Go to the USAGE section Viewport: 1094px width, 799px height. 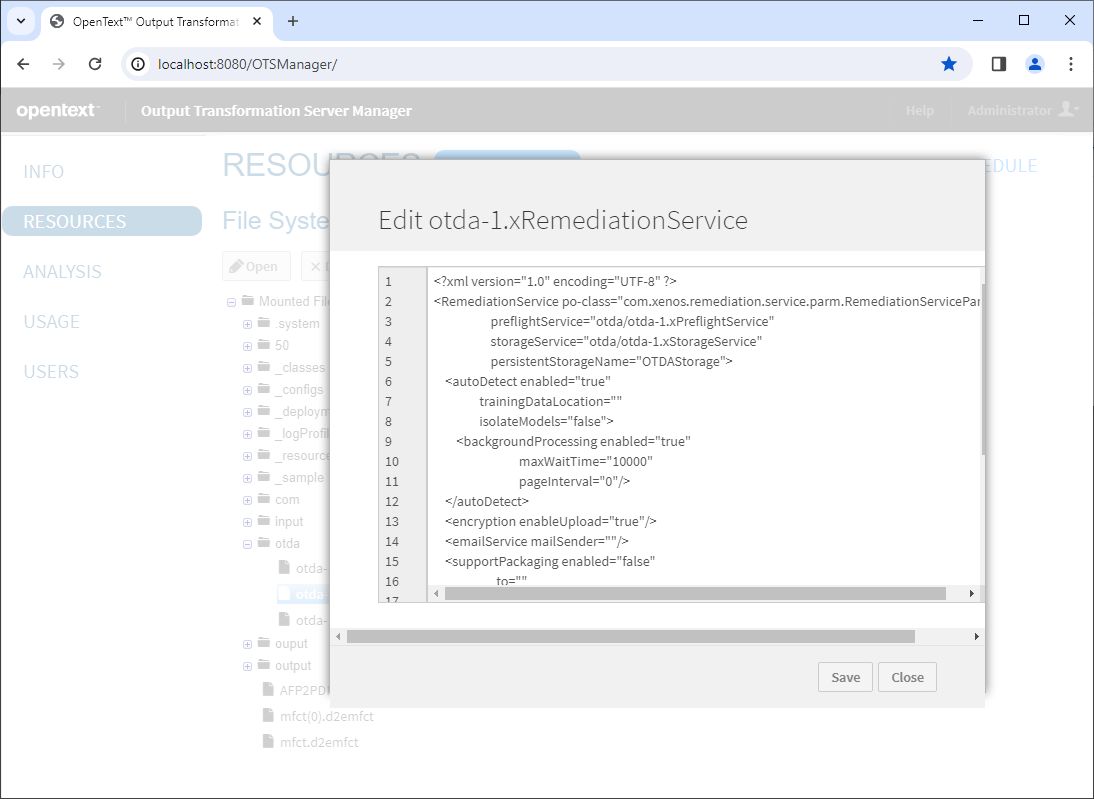coord(51,322)
